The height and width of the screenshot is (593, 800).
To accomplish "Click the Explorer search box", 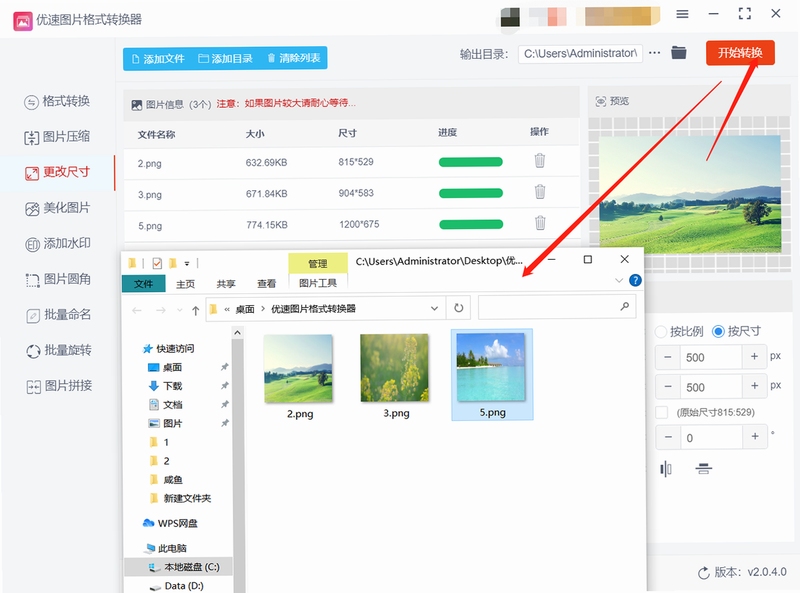I will [557, 307].
